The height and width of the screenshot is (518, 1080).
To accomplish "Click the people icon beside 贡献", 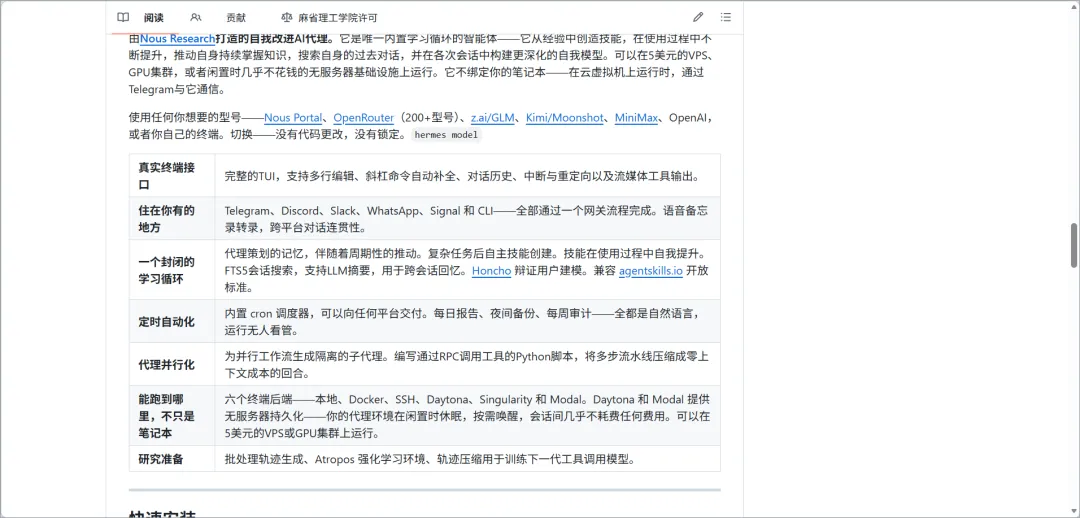I will tap(196, 17).
